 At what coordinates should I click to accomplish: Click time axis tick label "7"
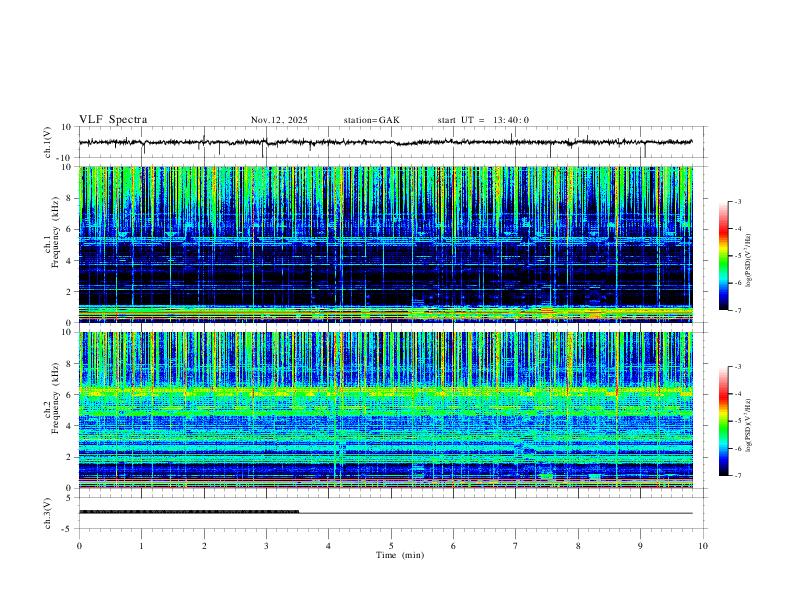tap(516, 546)
